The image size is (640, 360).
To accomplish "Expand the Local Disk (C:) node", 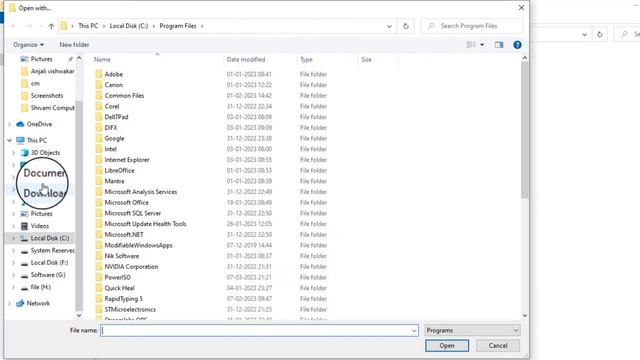I will (13, 238).
